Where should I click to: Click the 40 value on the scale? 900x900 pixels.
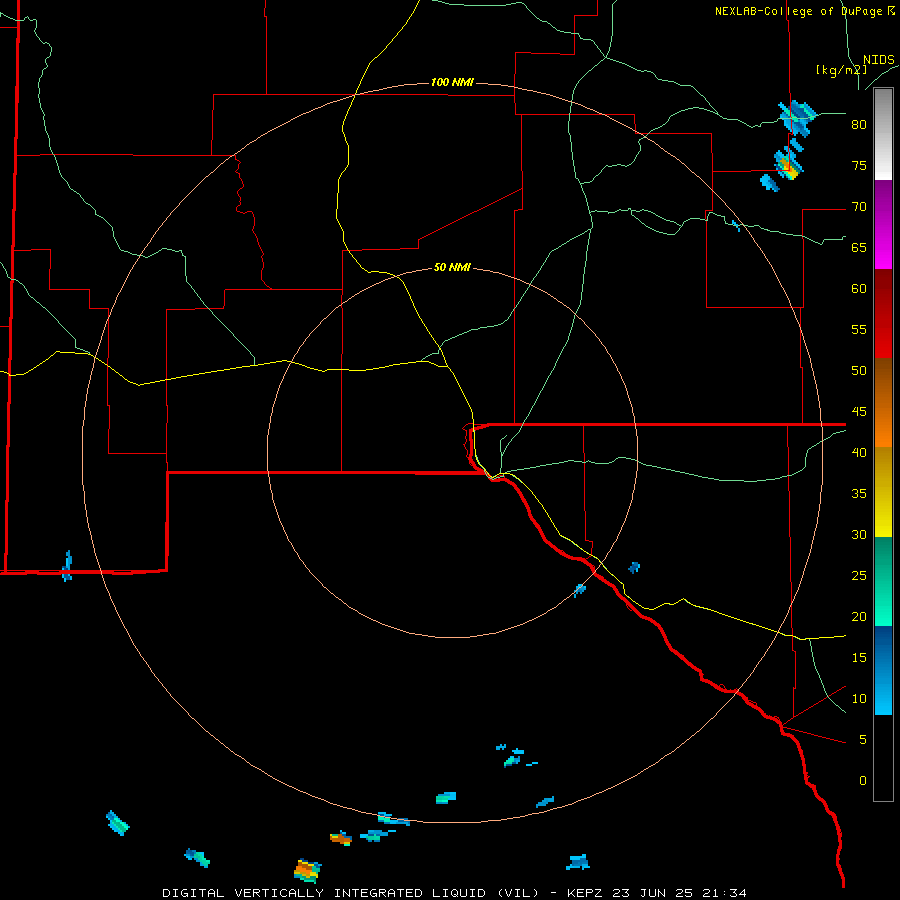tap(859, 452)
